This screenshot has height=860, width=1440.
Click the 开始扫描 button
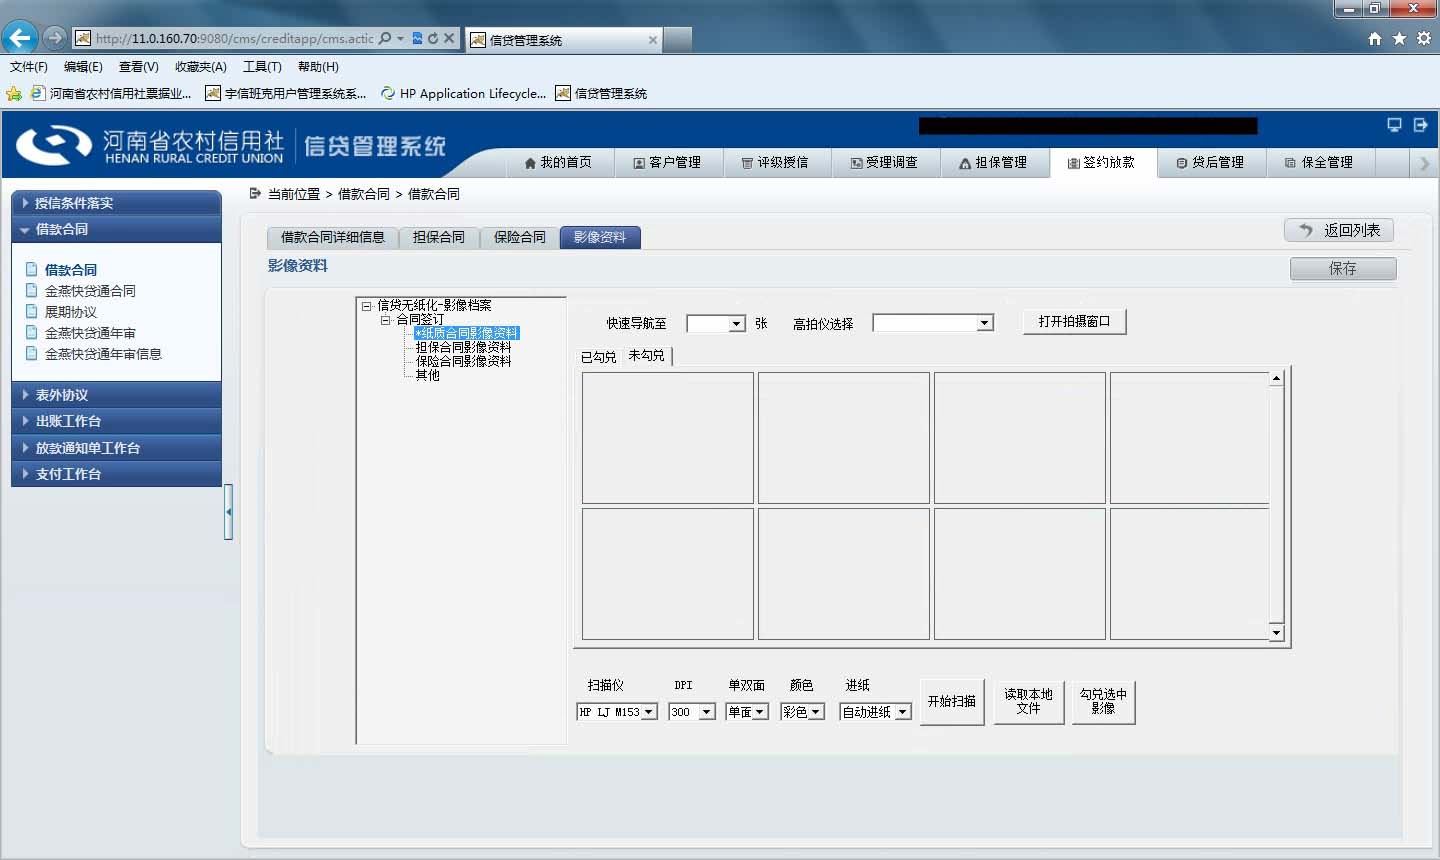pos(952,702)
